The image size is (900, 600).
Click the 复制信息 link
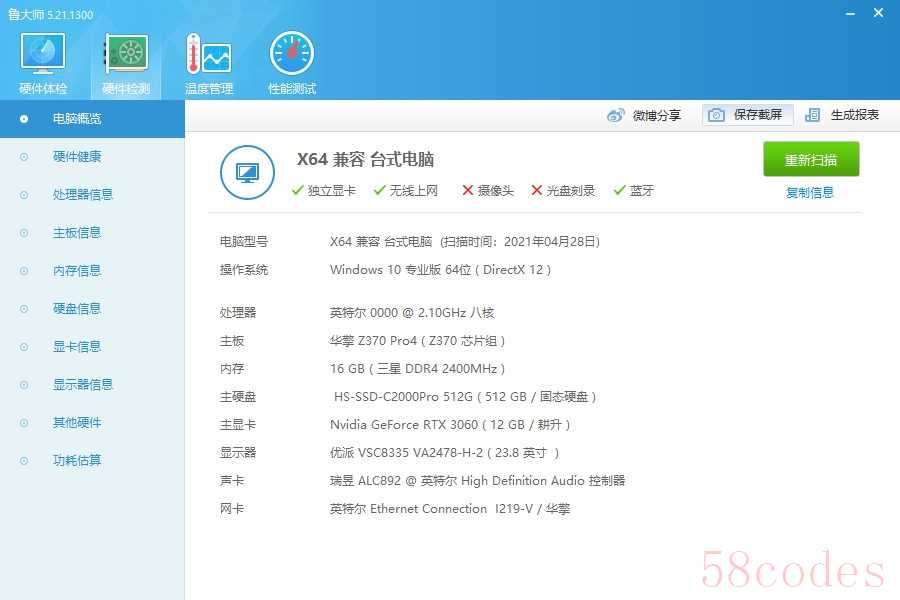(809, 193)
